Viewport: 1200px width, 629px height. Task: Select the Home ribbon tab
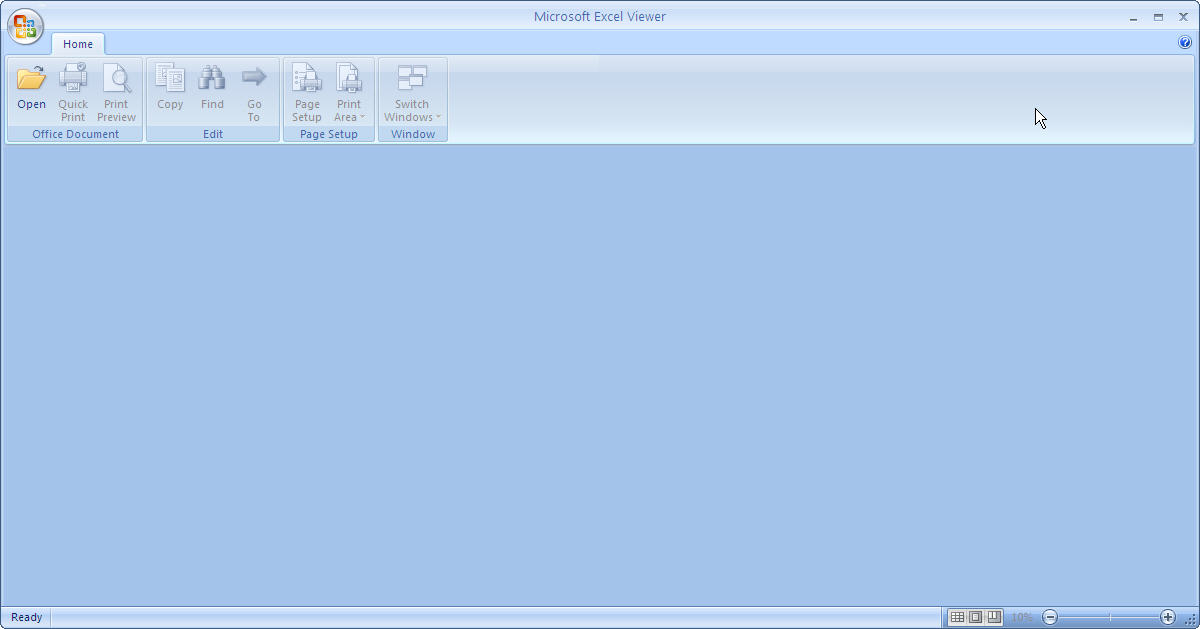[x=78, y=44]
